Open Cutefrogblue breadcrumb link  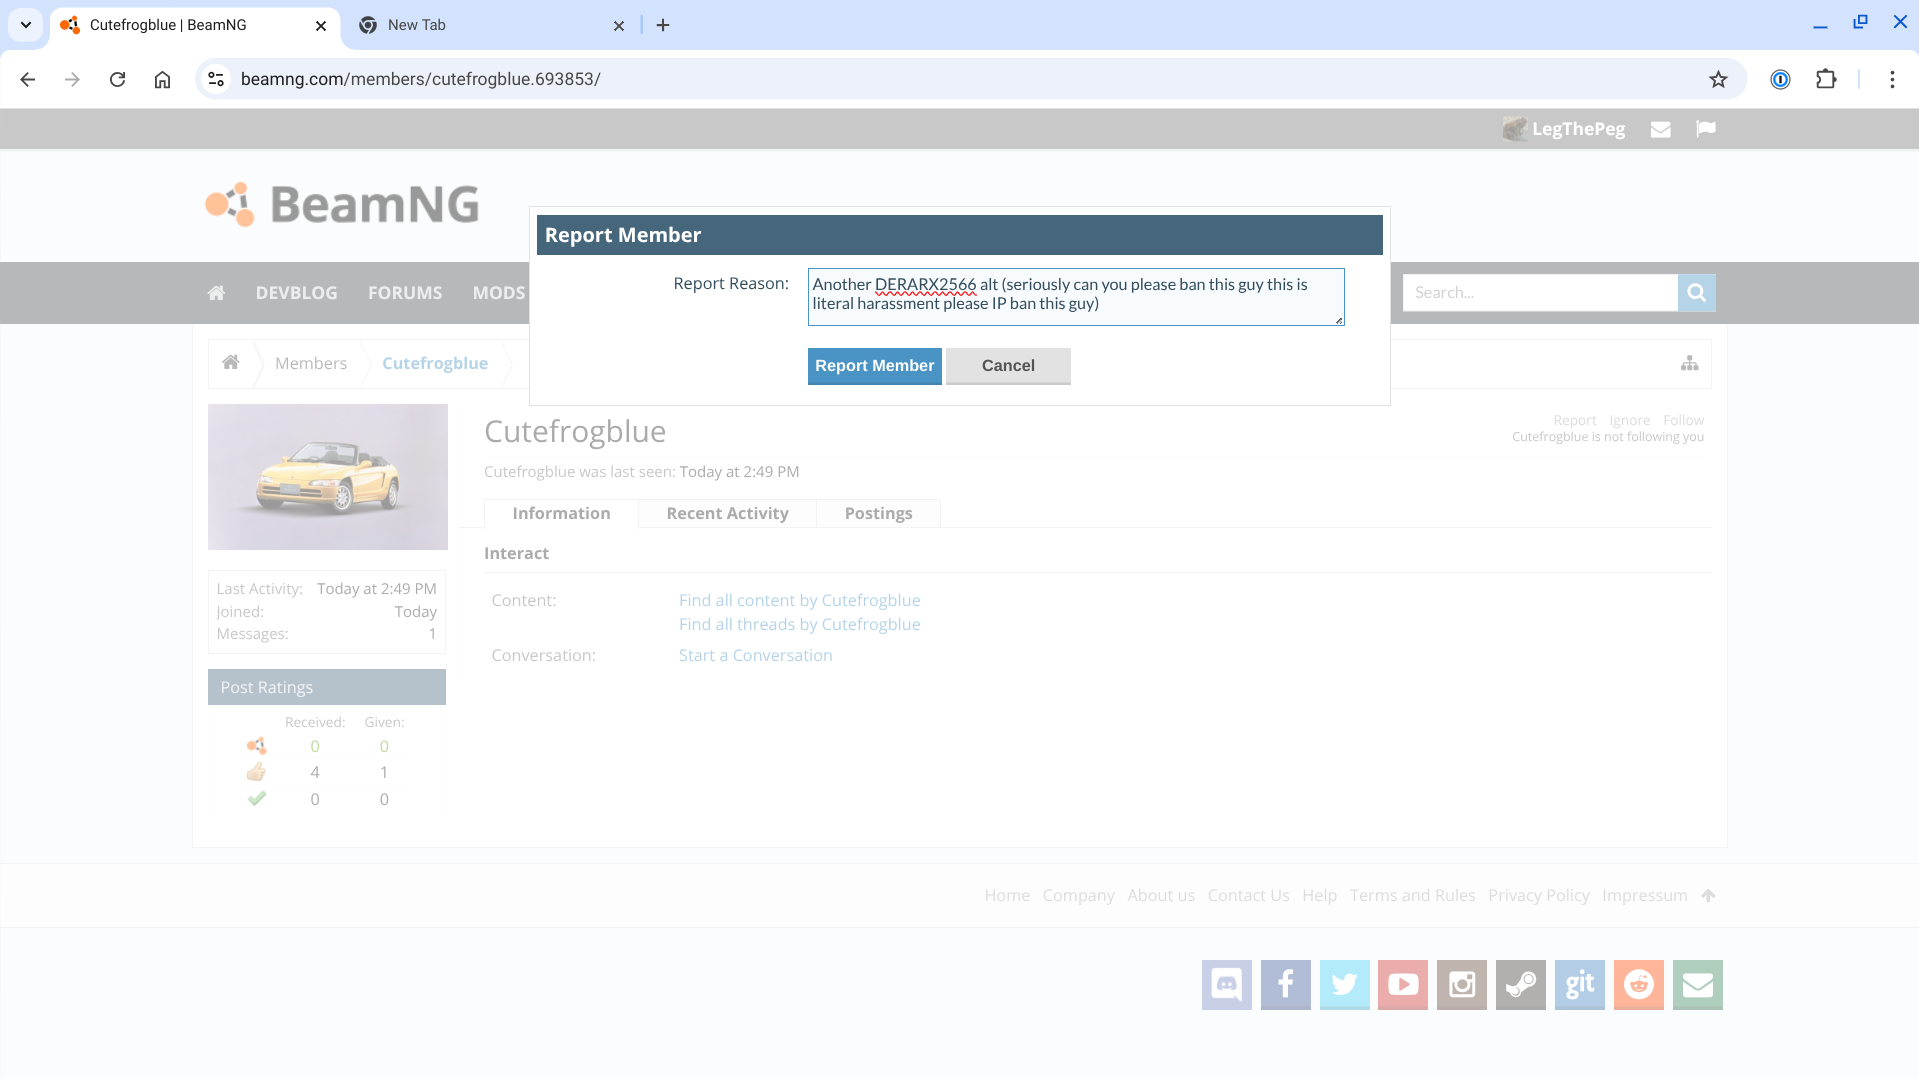[435, 363]
